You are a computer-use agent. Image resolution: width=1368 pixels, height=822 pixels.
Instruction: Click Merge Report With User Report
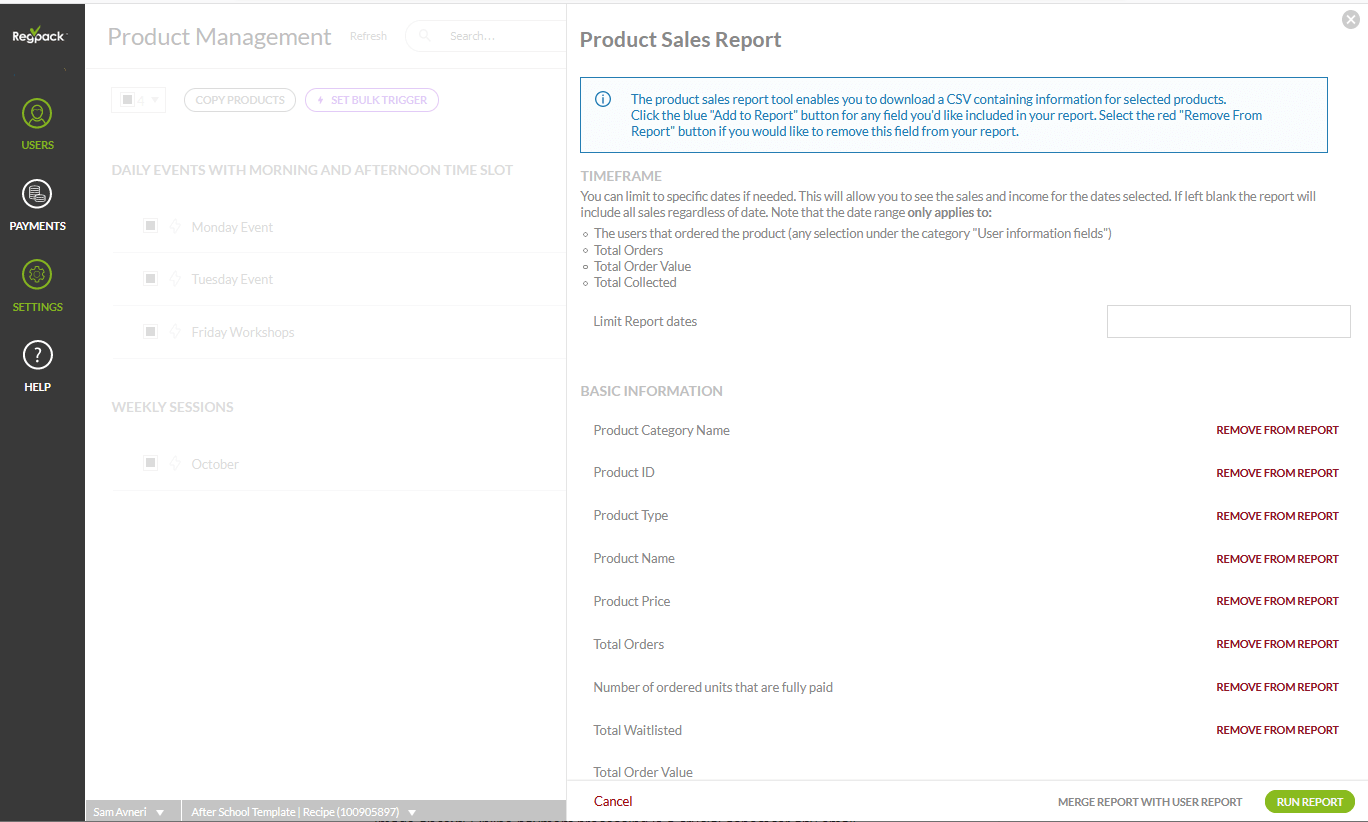pos(1149,802)
